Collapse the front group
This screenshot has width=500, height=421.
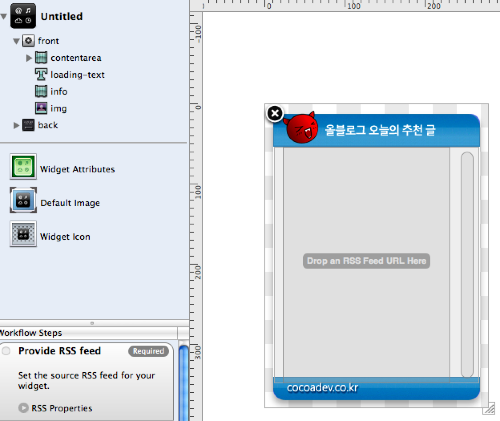click(x=16, y=41)
